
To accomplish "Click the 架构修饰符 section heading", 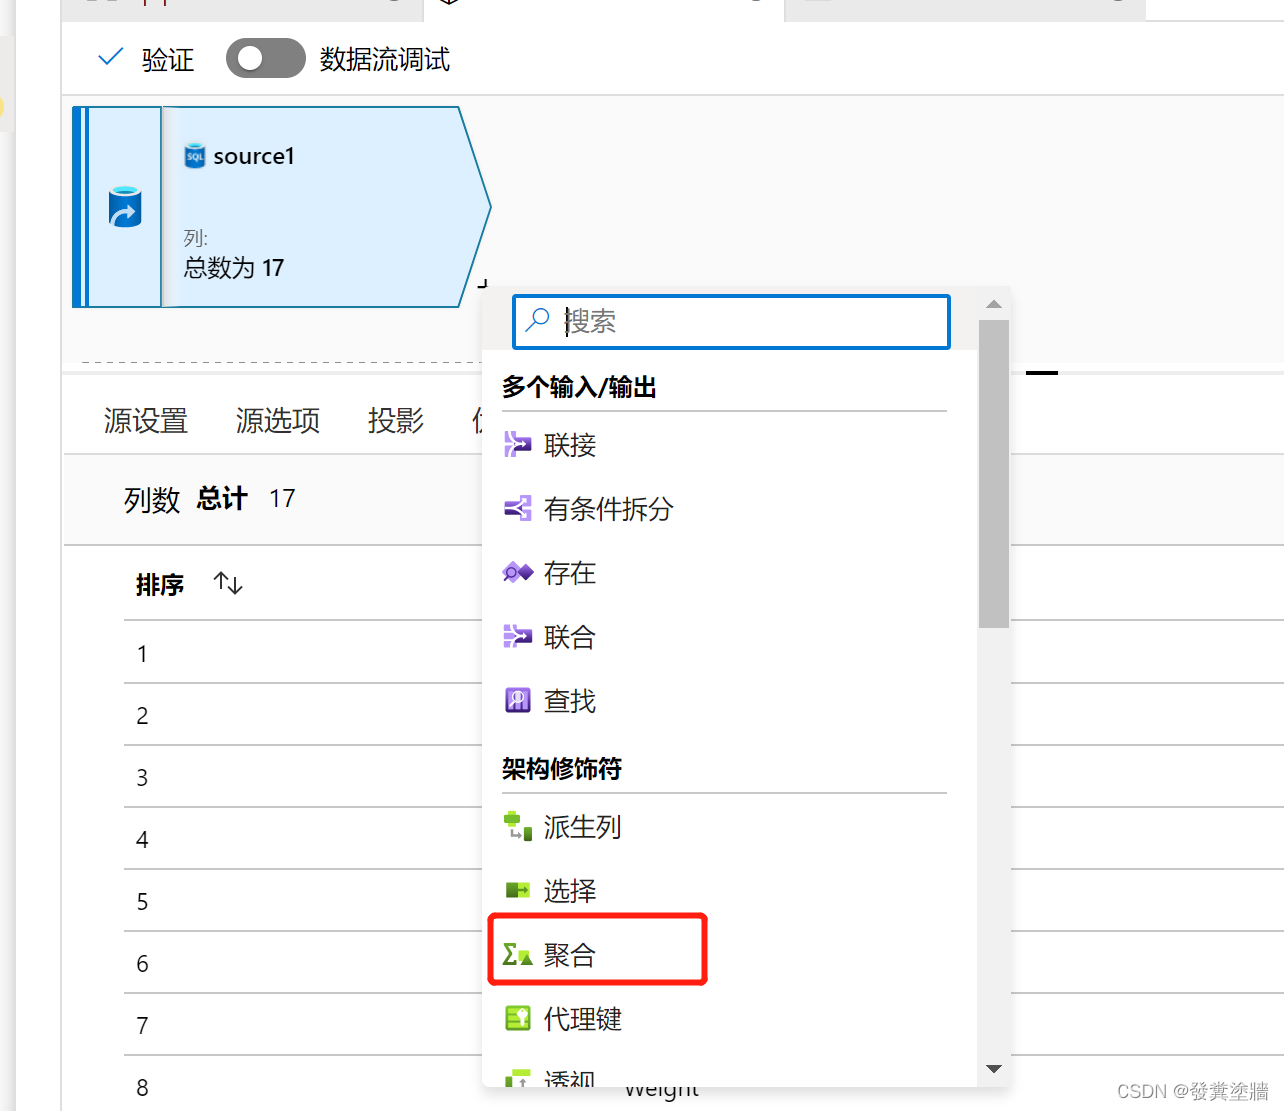I will point(562,769).
